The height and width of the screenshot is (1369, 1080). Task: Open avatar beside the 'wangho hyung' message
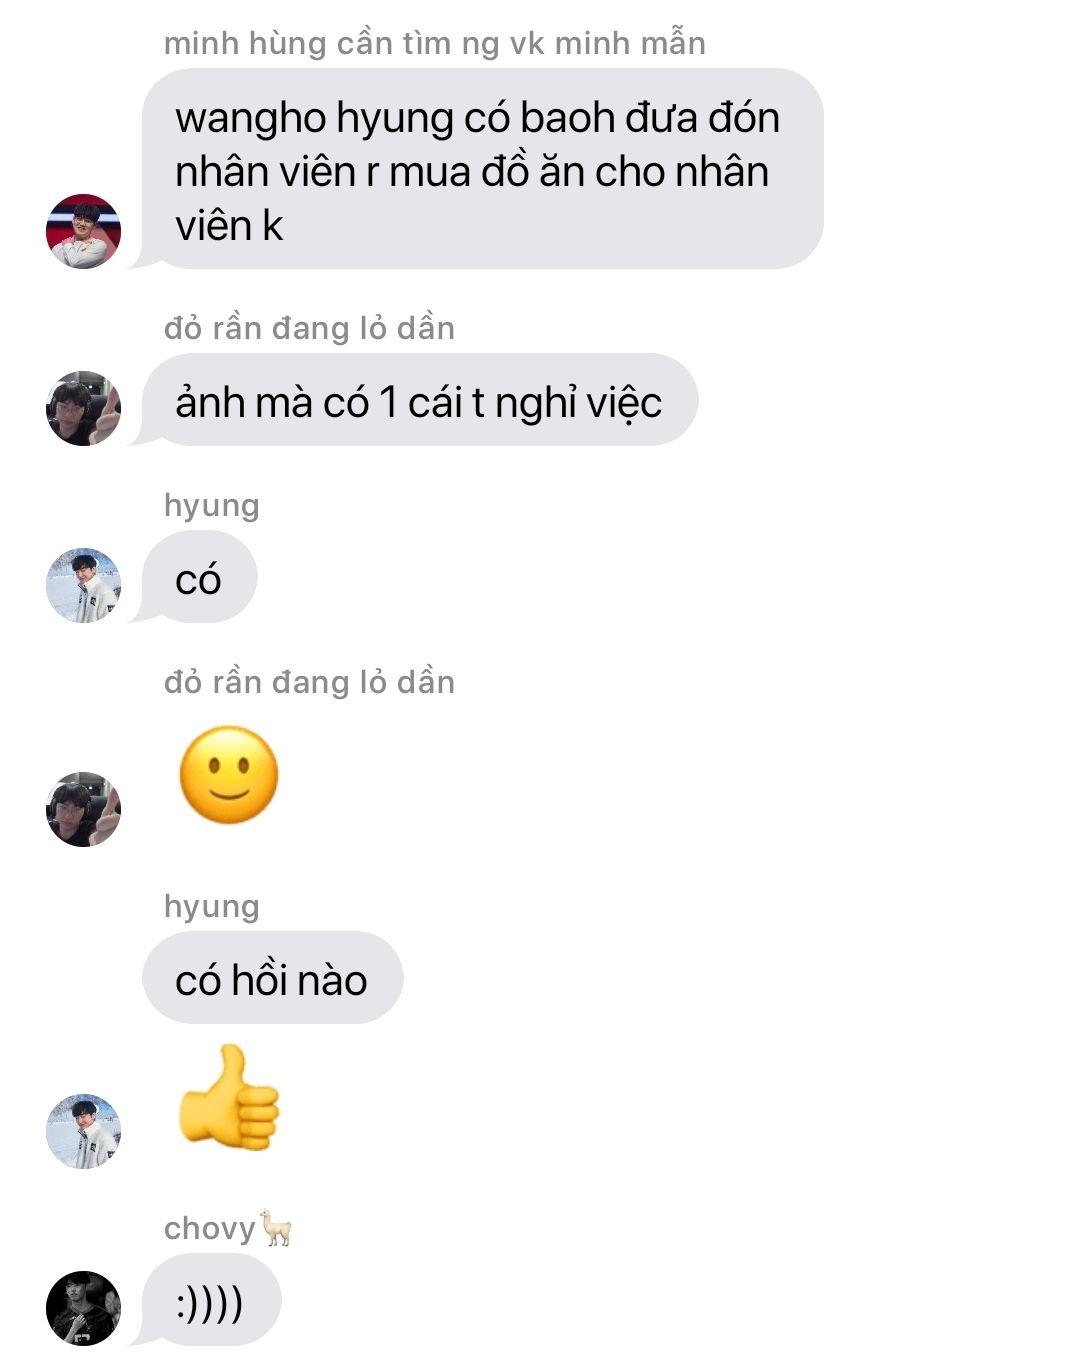[x=83, y=231]
